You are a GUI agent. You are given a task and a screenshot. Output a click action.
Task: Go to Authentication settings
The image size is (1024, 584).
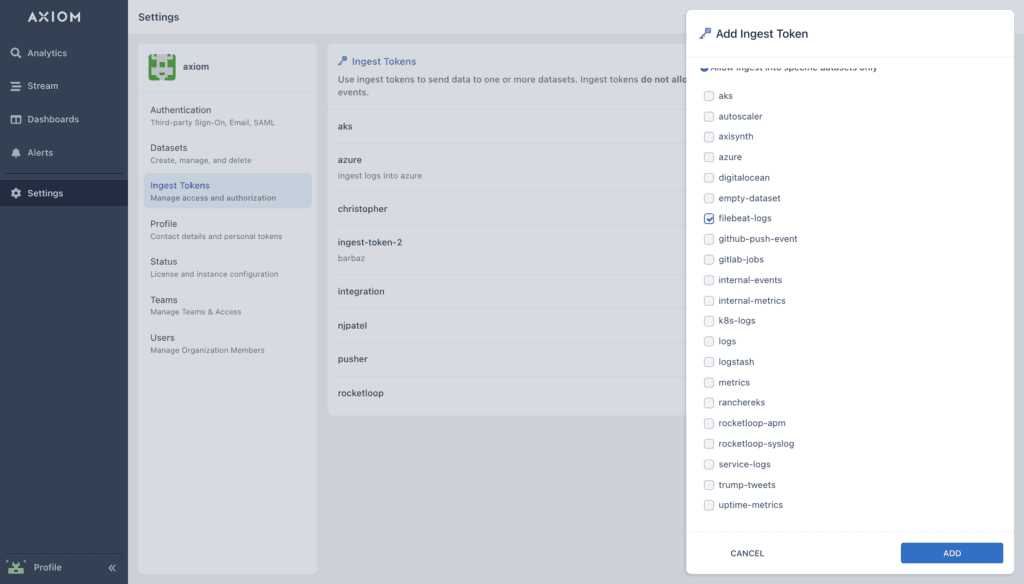(x=227, y=116)
